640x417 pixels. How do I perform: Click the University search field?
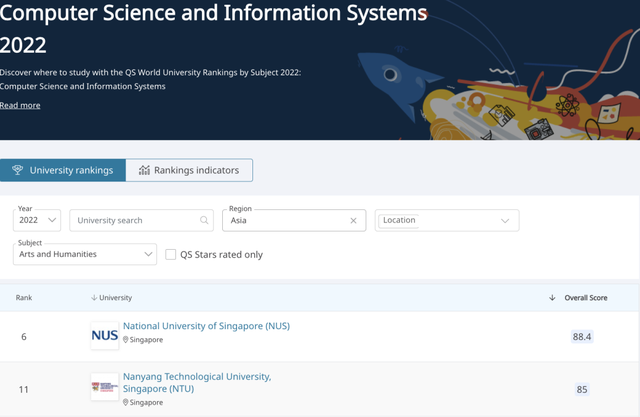coord(141,220)
